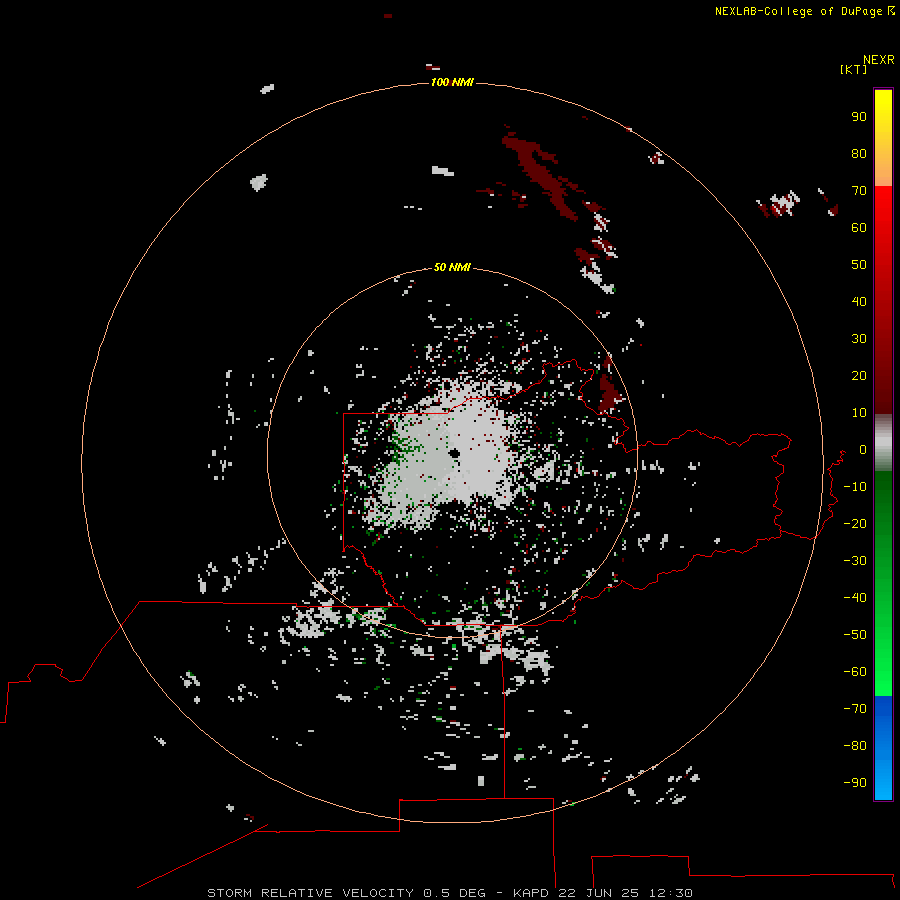The height and width of the screenshot is (900, 900).
Task: Click the -90 knot scale label
Action: 855,783
